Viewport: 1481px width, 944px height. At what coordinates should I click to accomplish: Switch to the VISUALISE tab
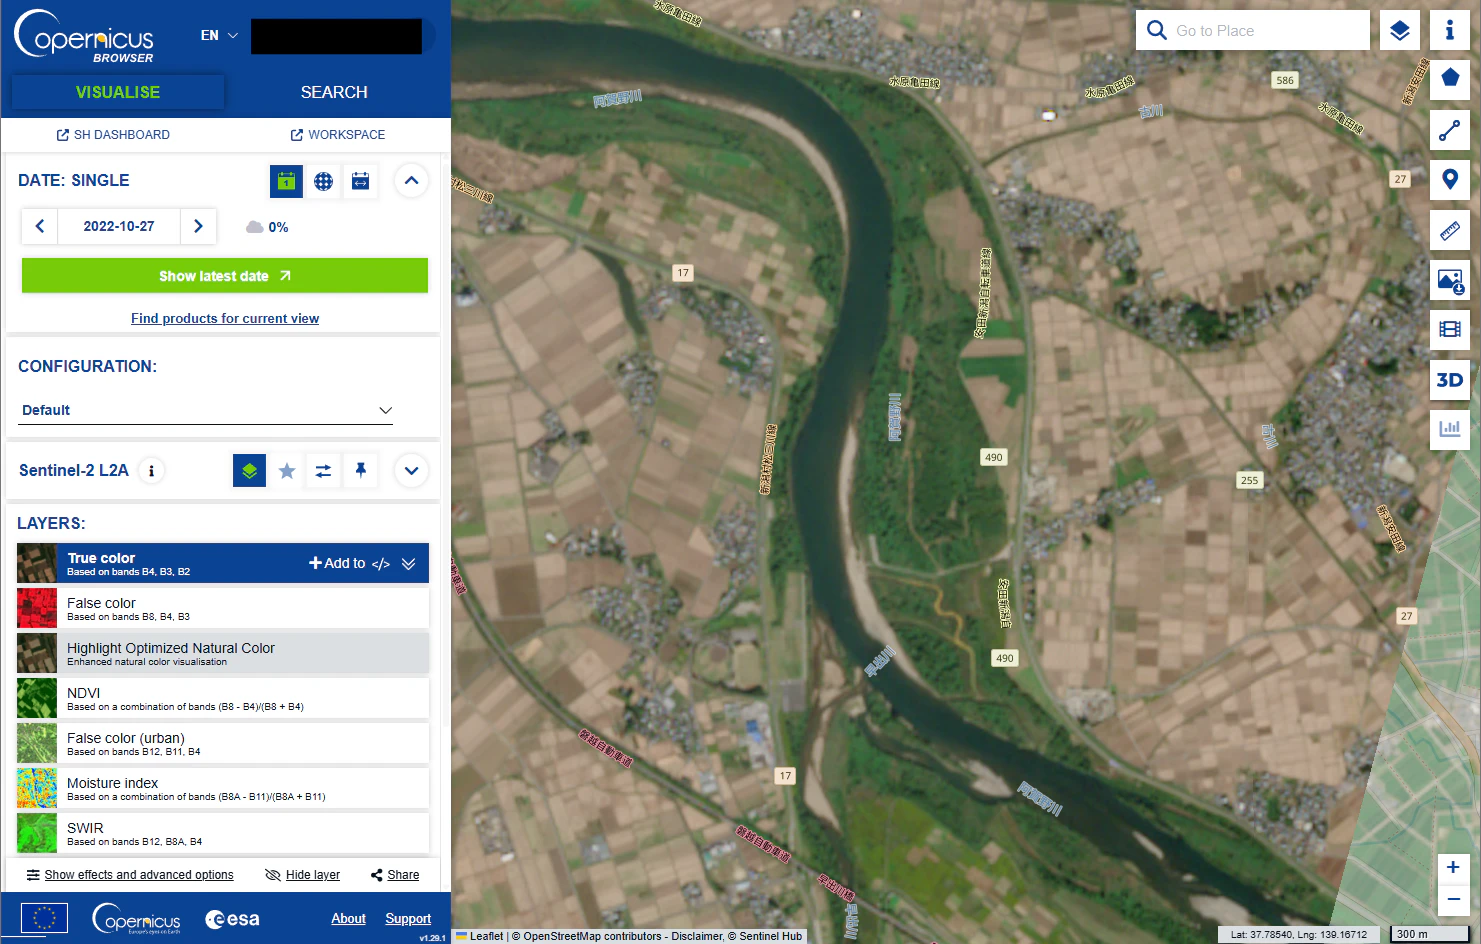118,92
